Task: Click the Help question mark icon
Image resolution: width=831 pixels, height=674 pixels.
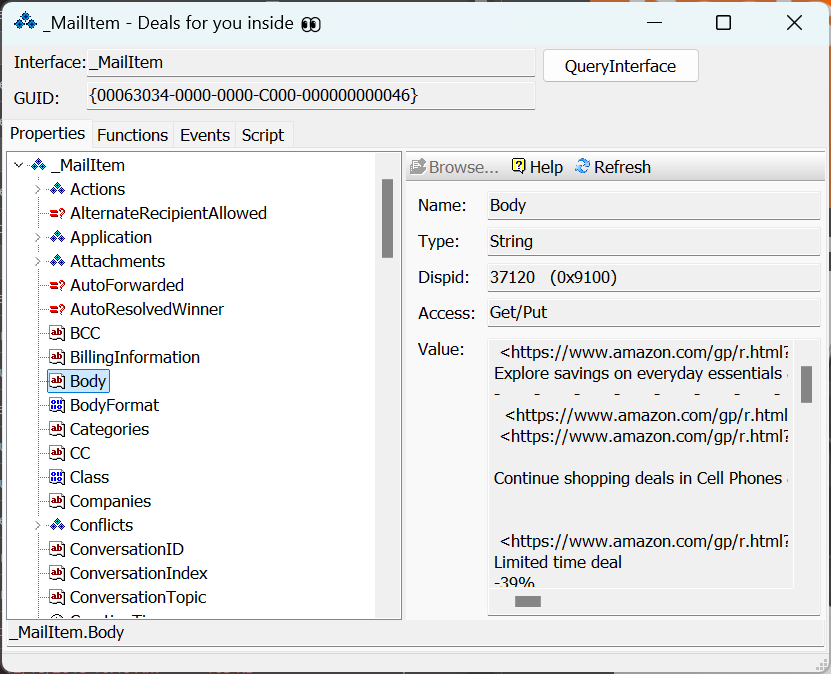Action: (x=518, y=166)
